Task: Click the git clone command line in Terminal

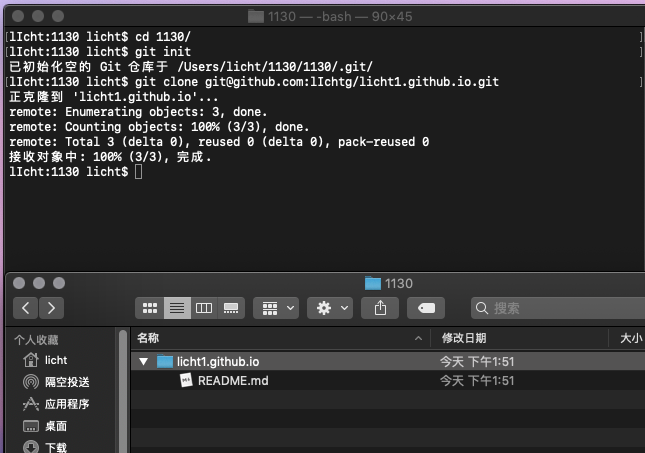Action: [x=254, y=81]
